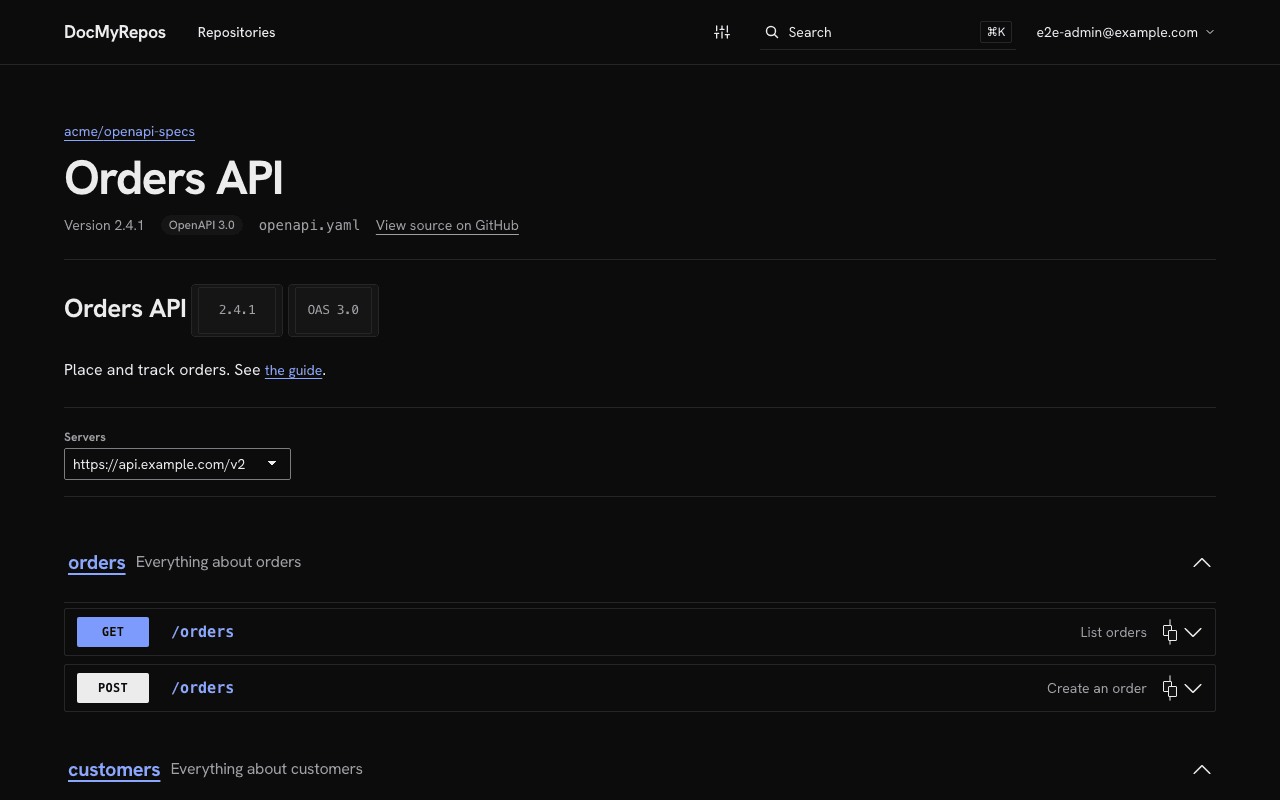The height and width of the screenshot is (800, 1280).
Task: Click the /orders path in GET row
Action: (203, 632)
